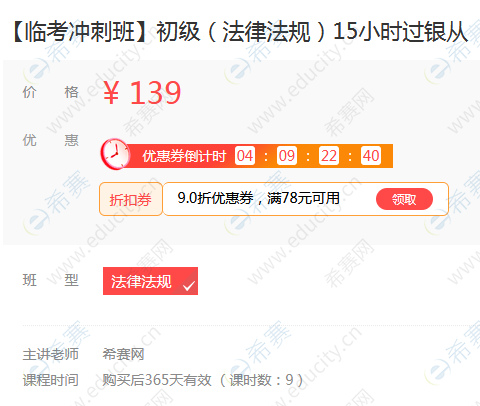The height and width of the screenshot is (406, 480).
Task: Click the 课程时间 label
Action: click(51, 380)
